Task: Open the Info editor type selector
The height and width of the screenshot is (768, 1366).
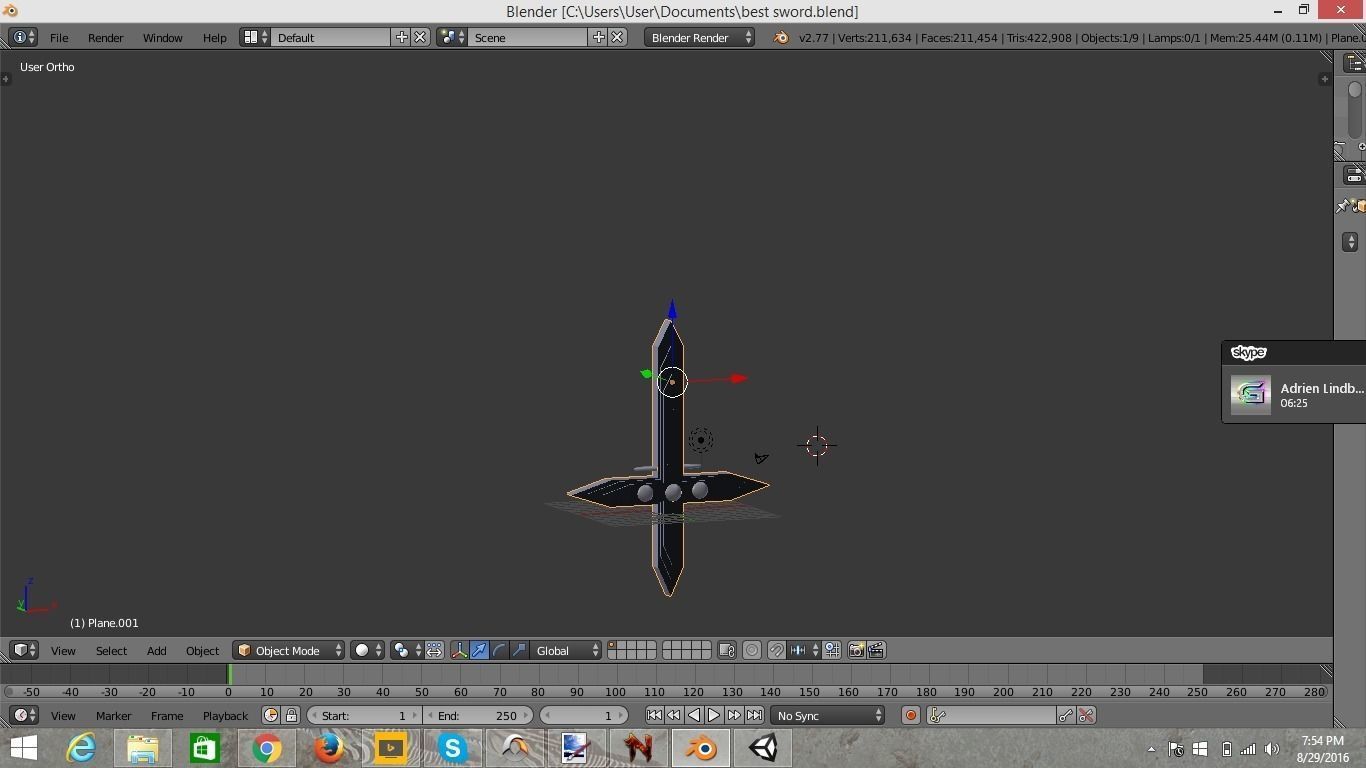Action: pyautogui.click(x=23, y=37)
